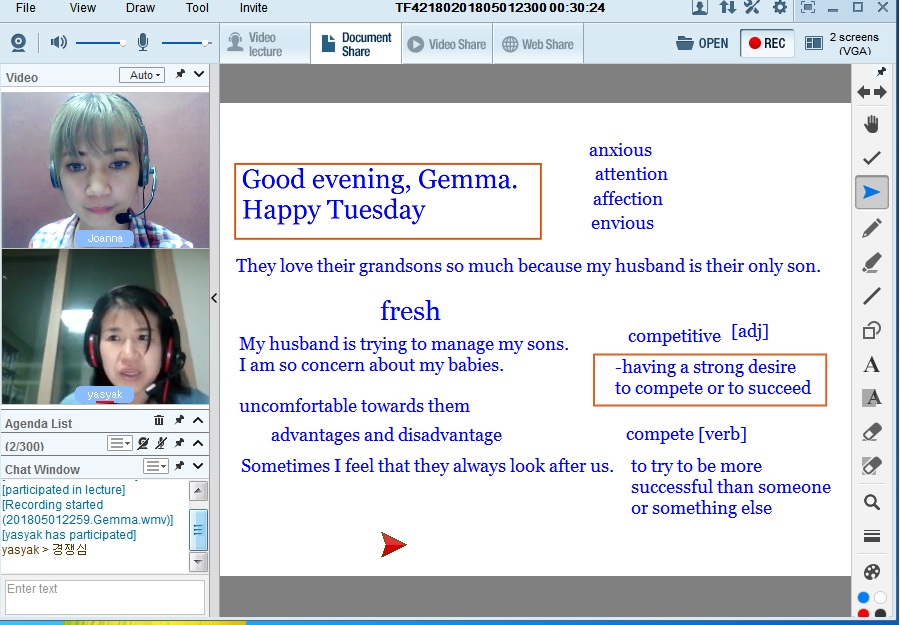Click the magnifier zoom tool
The width and height of the screenshot is (900, 625).
(x=872, y=502)
